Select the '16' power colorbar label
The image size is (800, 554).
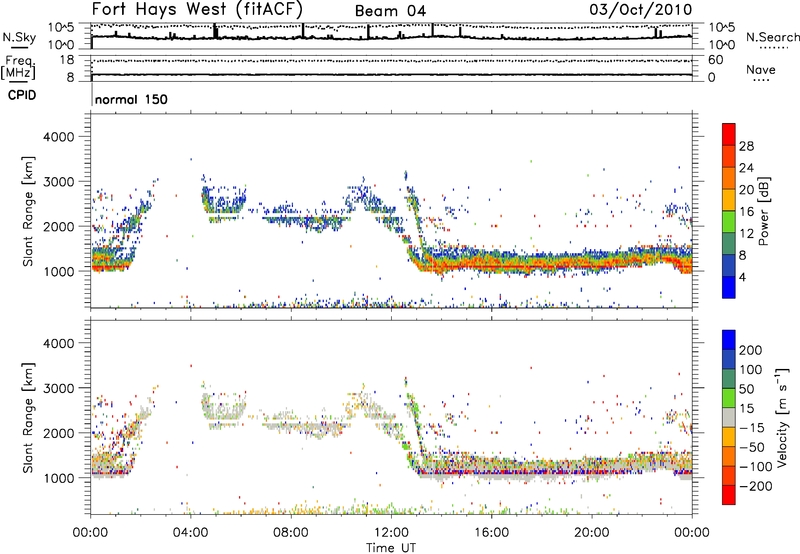pyautogui.click(x=746, y=212)
